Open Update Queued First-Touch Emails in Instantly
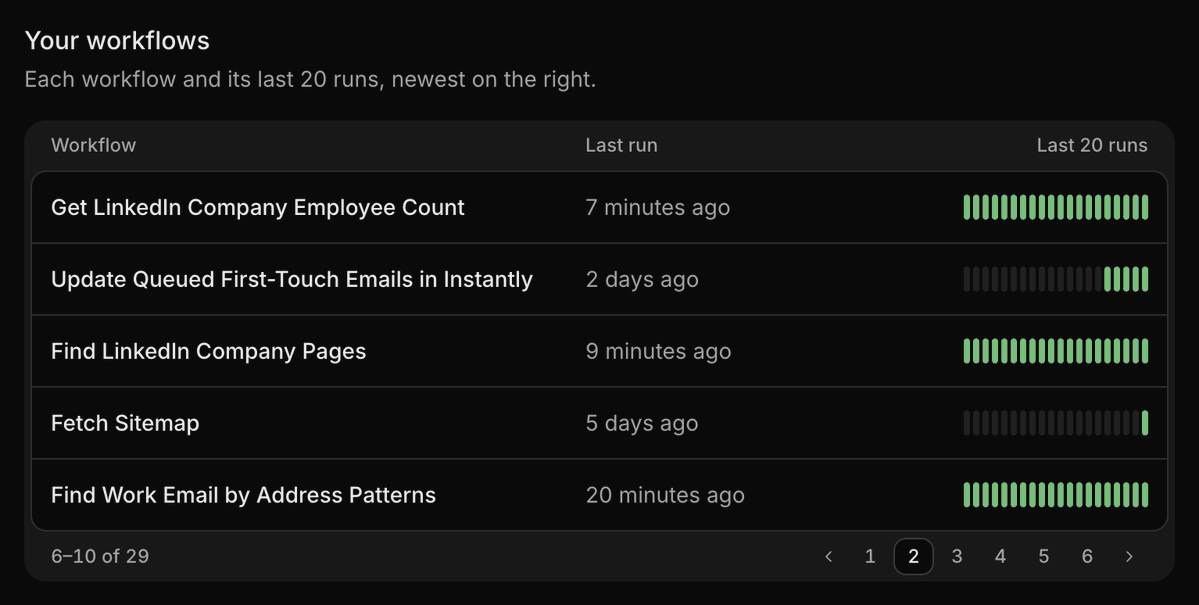Image resolution: width=1199 pixels, height=605 pixels. pos(292,279)
